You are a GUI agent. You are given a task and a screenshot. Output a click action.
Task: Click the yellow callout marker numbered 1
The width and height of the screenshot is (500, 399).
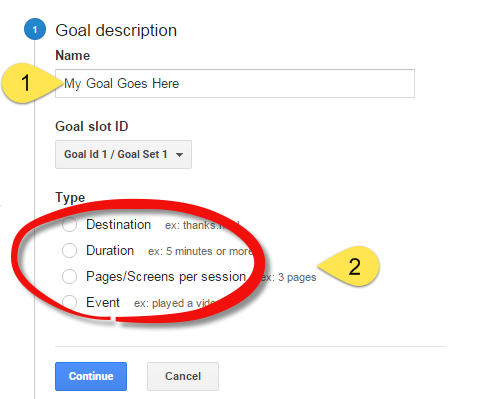click(x=28, y=83)
